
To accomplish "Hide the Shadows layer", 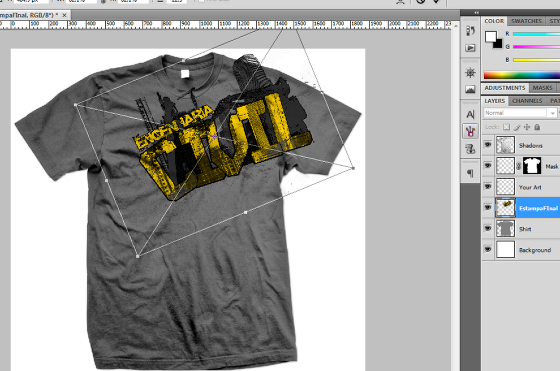I will (488, 145).
